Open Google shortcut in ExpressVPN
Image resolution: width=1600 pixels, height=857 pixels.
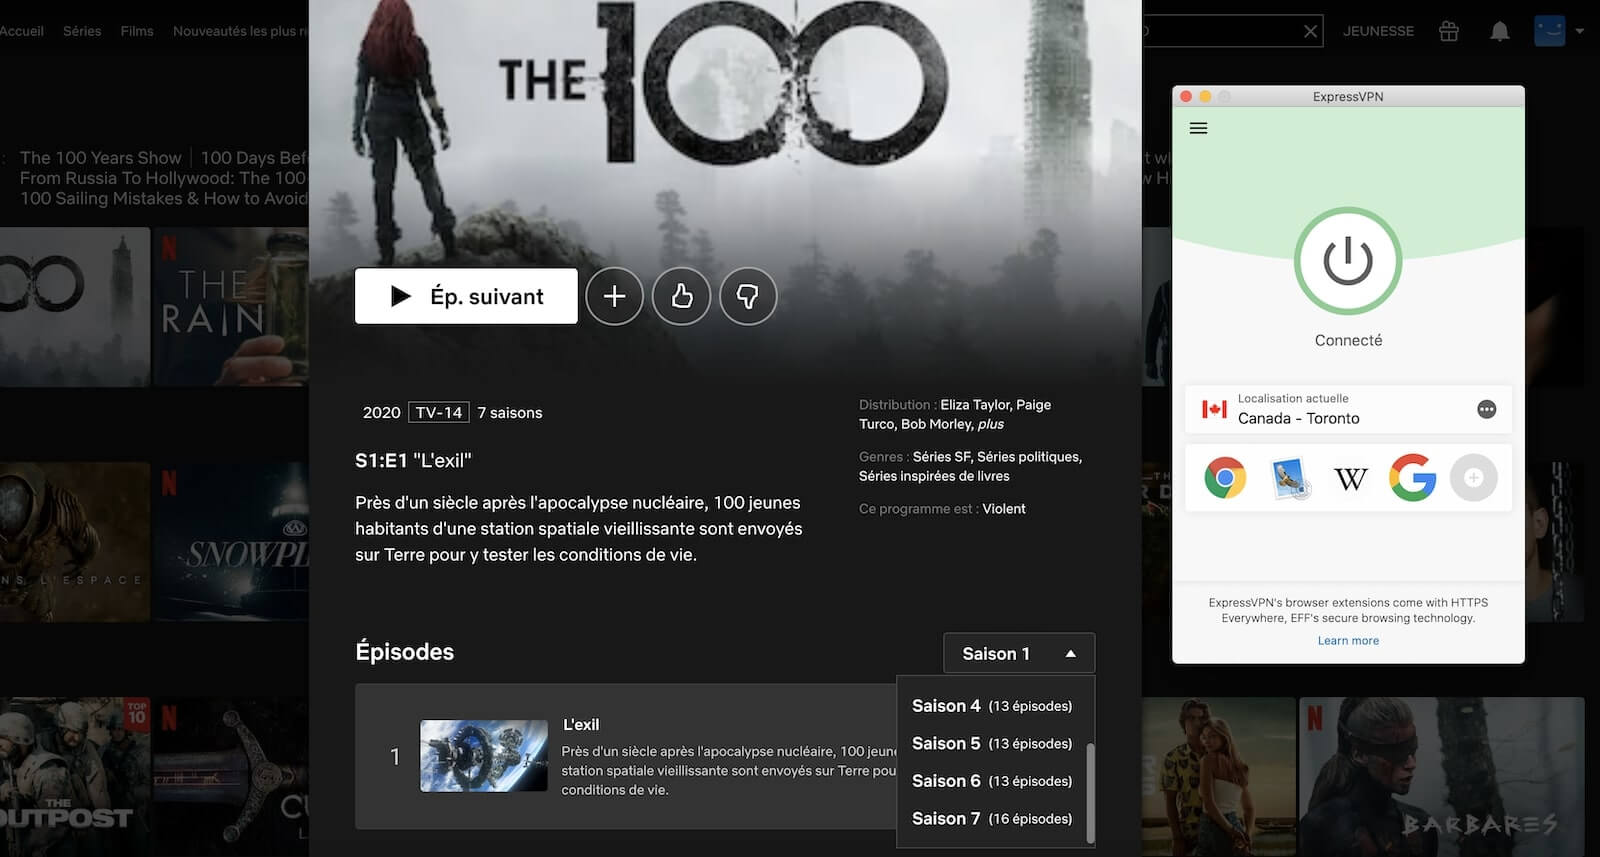[1412, 478]
